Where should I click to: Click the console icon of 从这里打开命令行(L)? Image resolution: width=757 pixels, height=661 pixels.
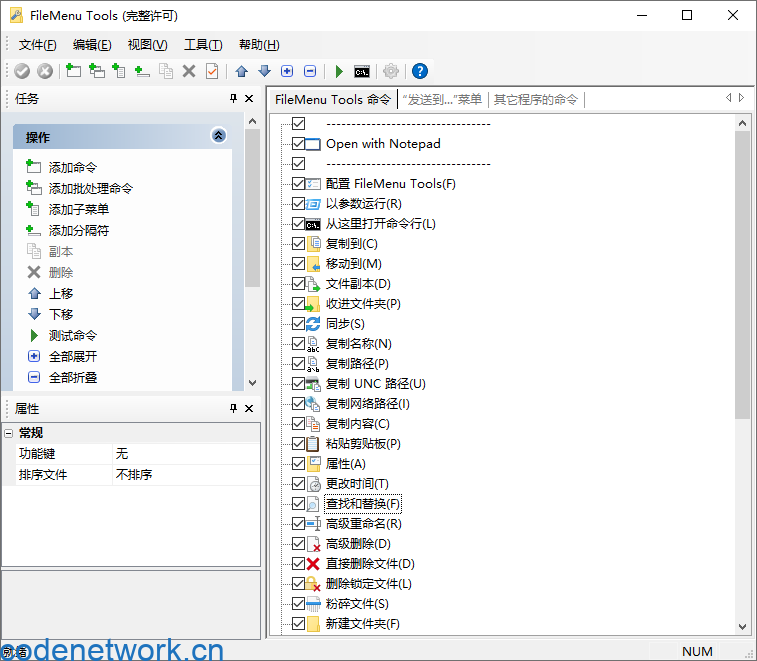[313, 224]
